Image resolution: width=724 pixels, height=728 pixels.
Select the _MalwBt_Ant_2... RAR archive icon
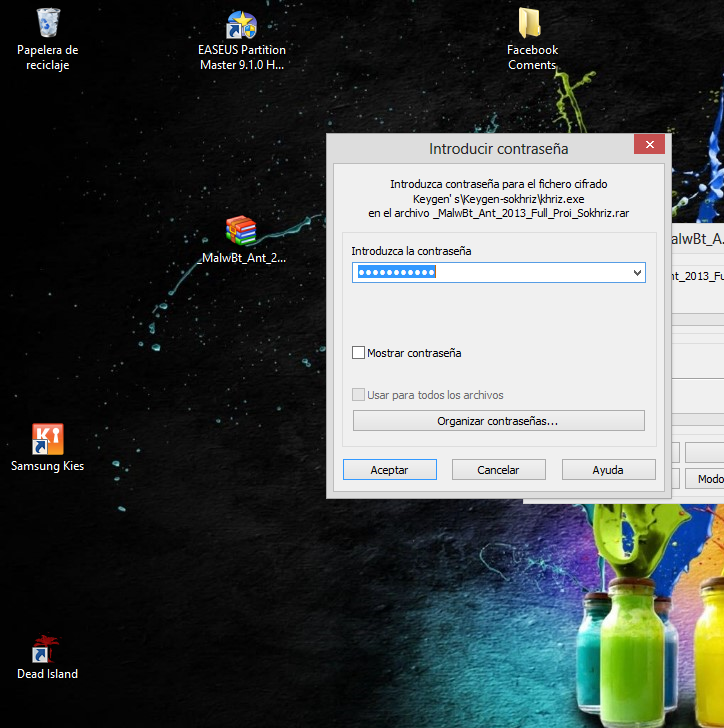pyautogui.click(x=241, y=230)
